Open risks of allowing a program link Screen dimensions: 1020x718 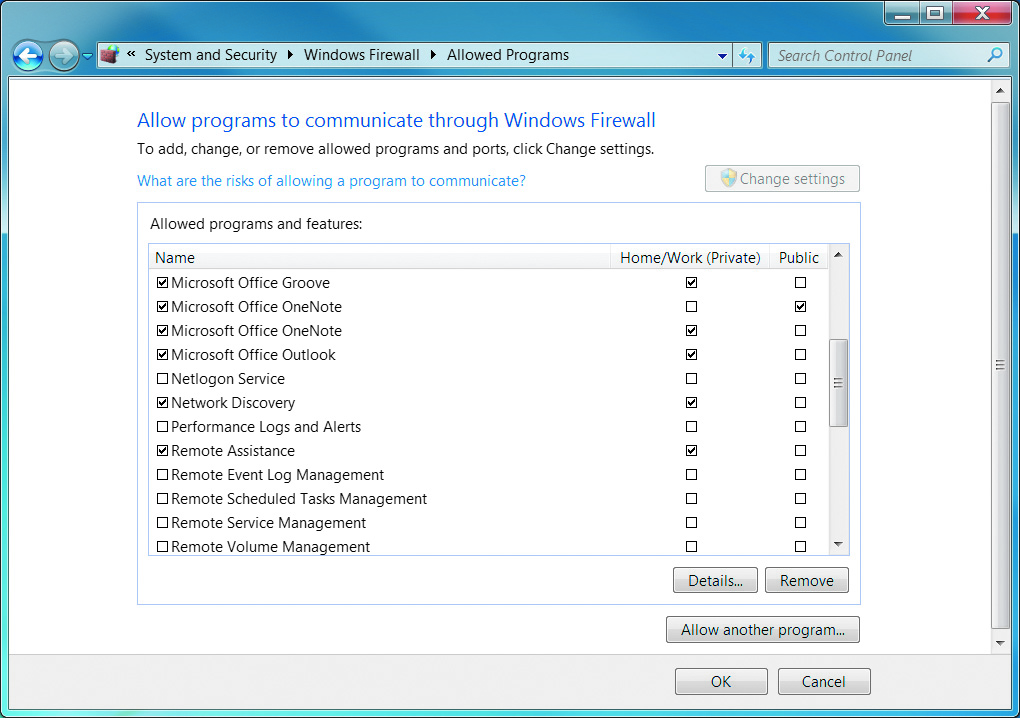point(331,181)
